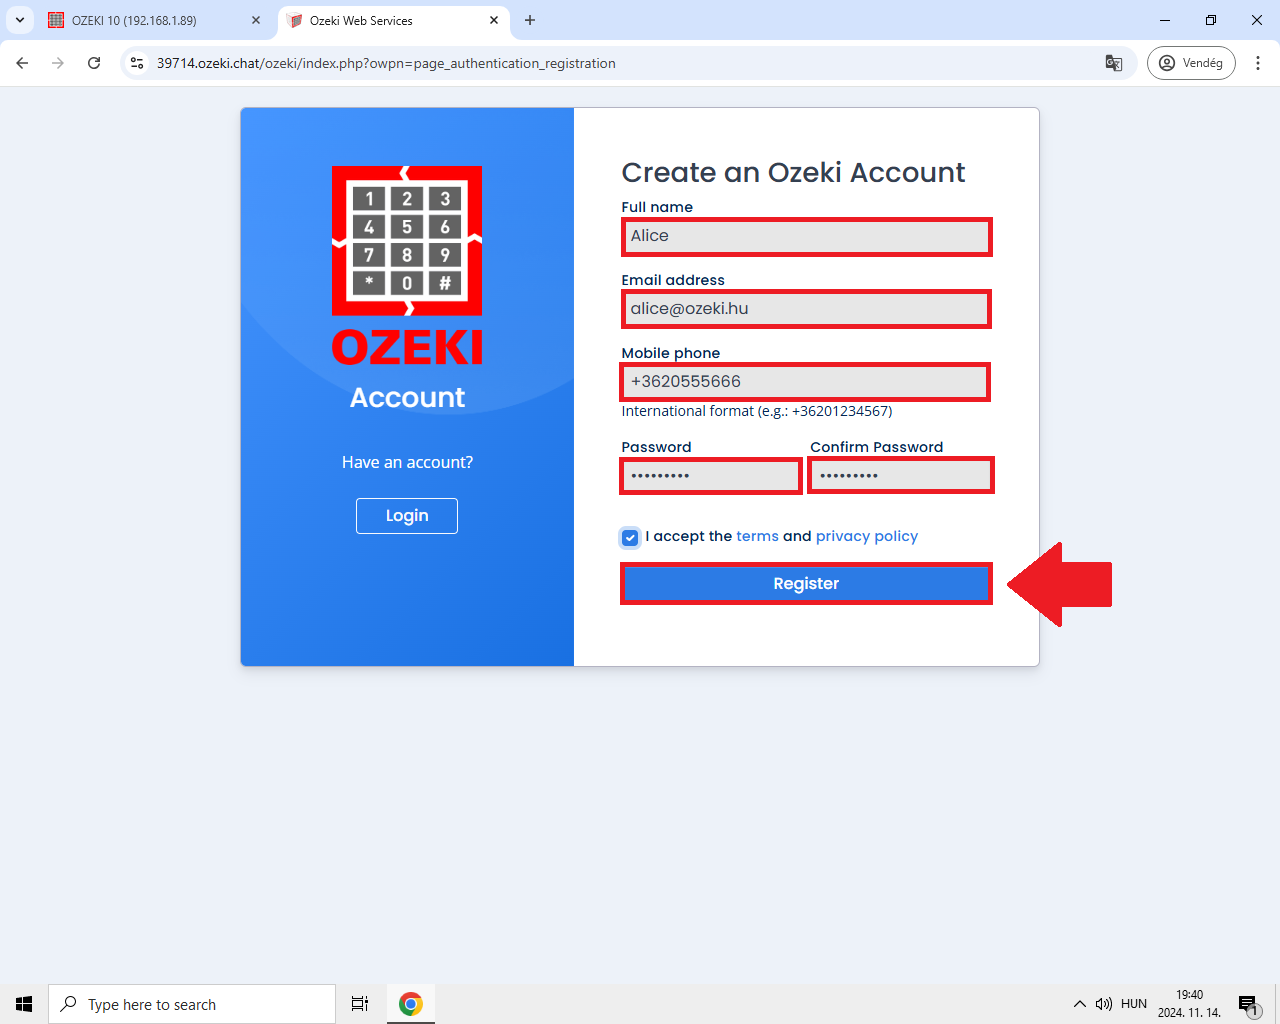This screenshot has width=1280, height=1024.
Task: Click the browser back arrow
Action: tap(22, 63)
